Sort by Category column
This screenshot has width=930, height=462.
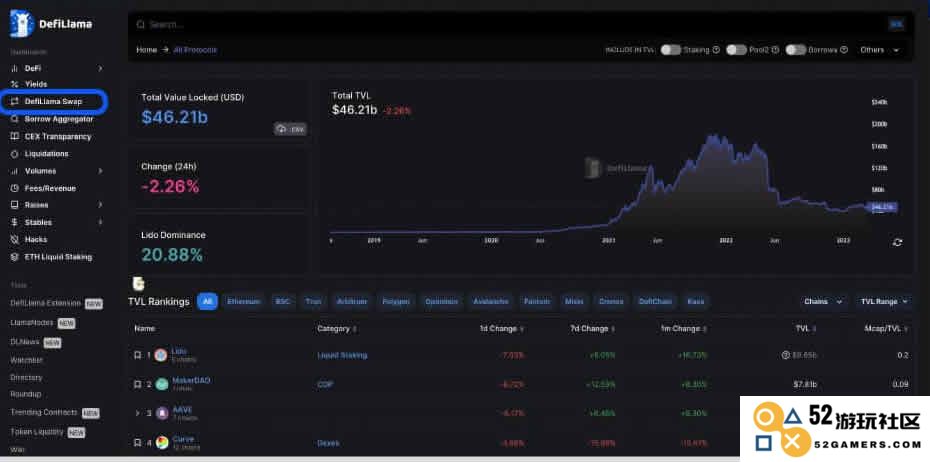point(337,329)
